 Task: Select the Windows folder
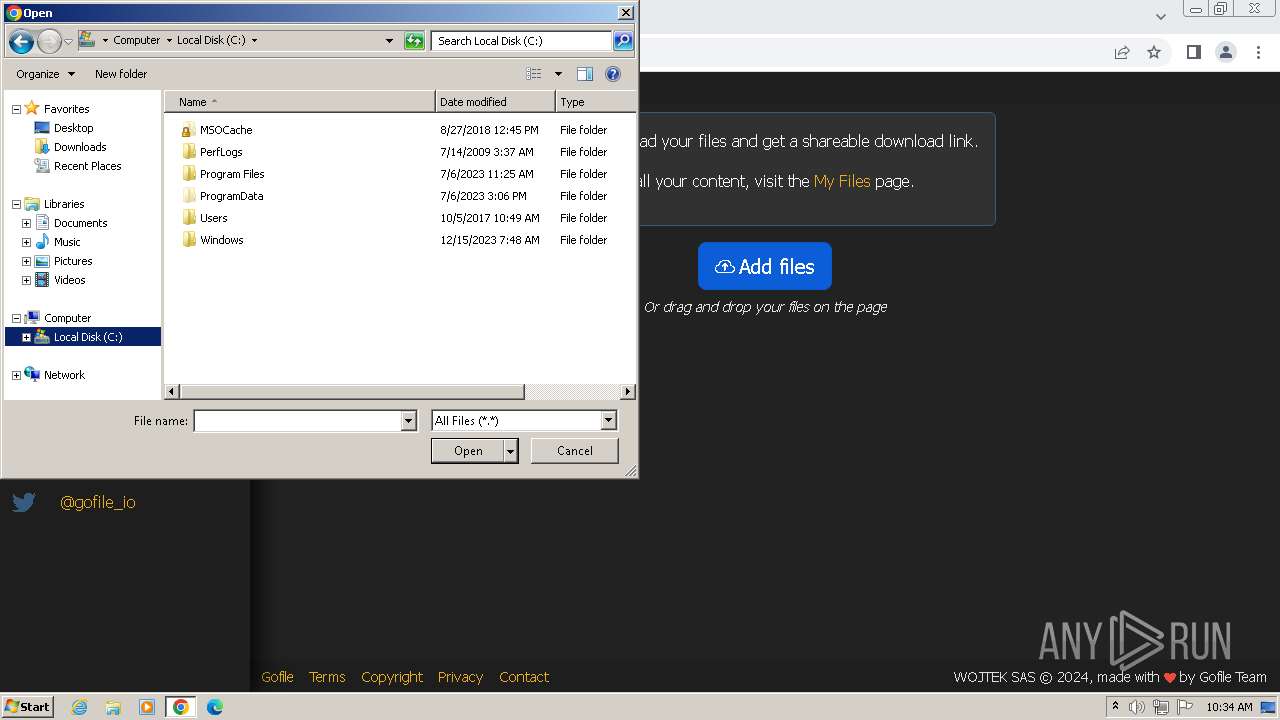pyautogui.click(x=221, y=240)
